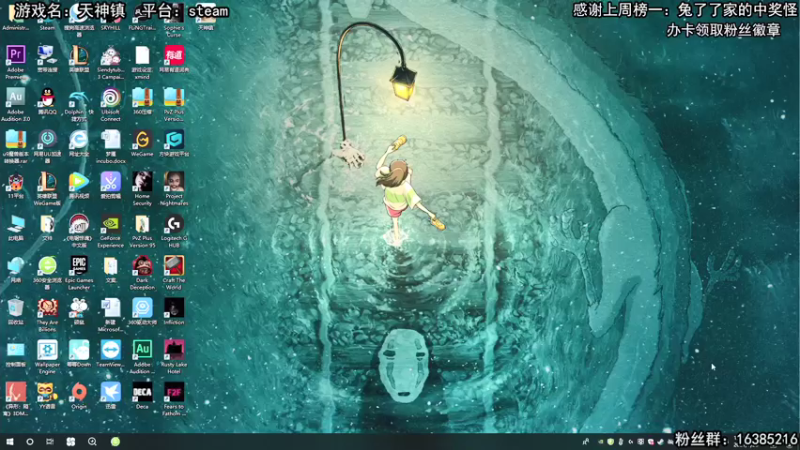Open the PvZ Plus Versio... archive file
This screenshot has width=800, height=450.
[173, 97]
